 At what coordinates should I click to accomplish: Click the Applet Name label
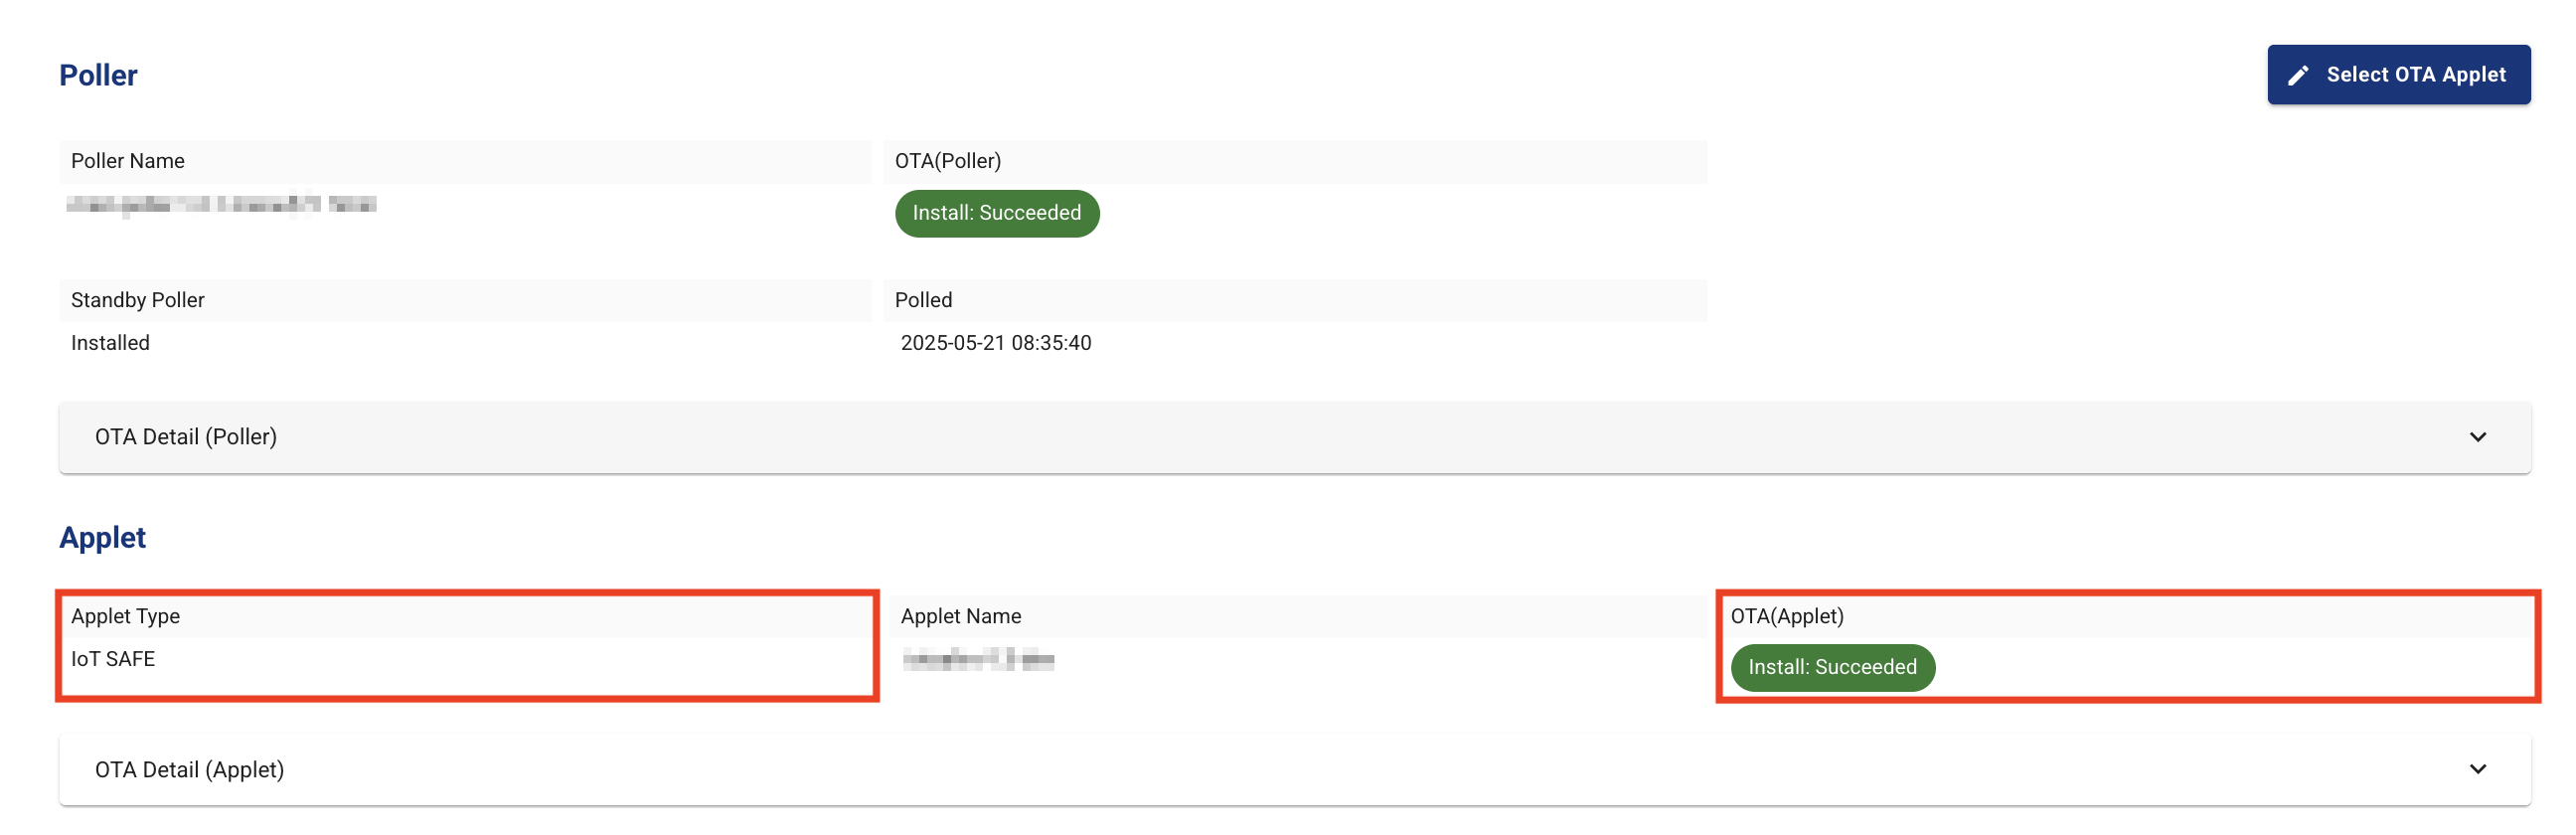coord(960,616)
